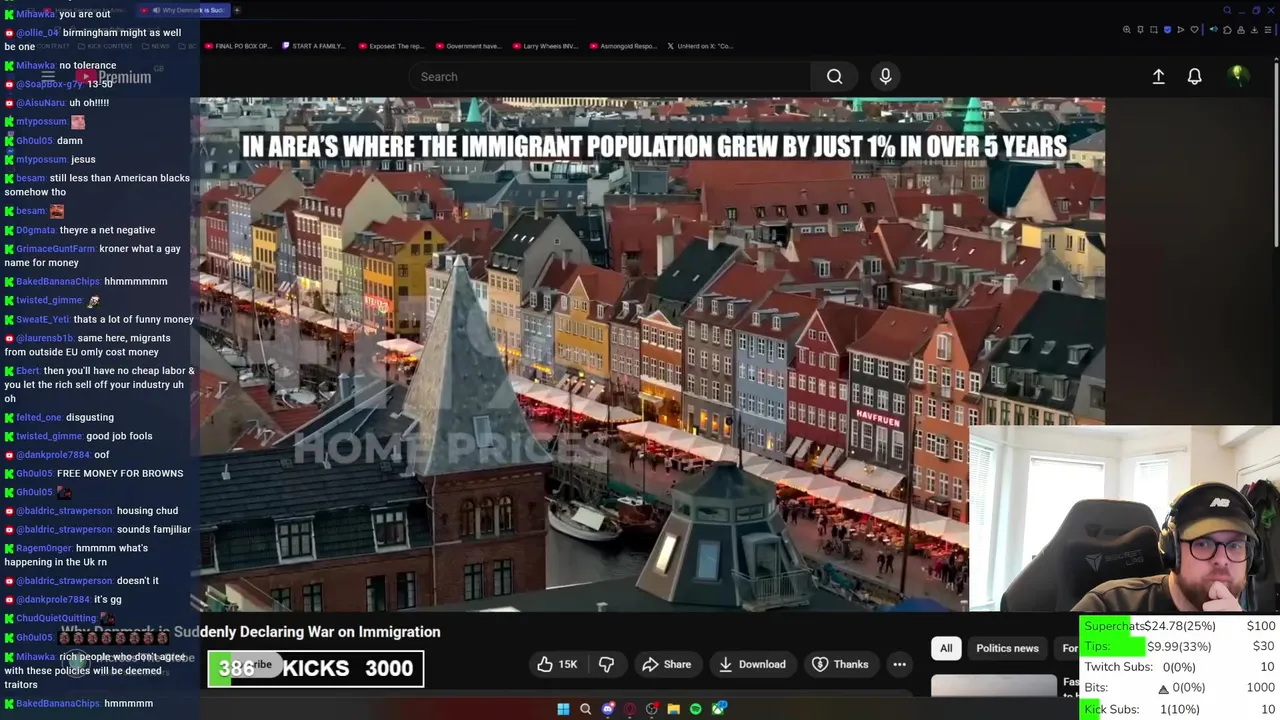The image size is (1280, 720).
Task: Like the video with 15K likes
Action: 558,664
